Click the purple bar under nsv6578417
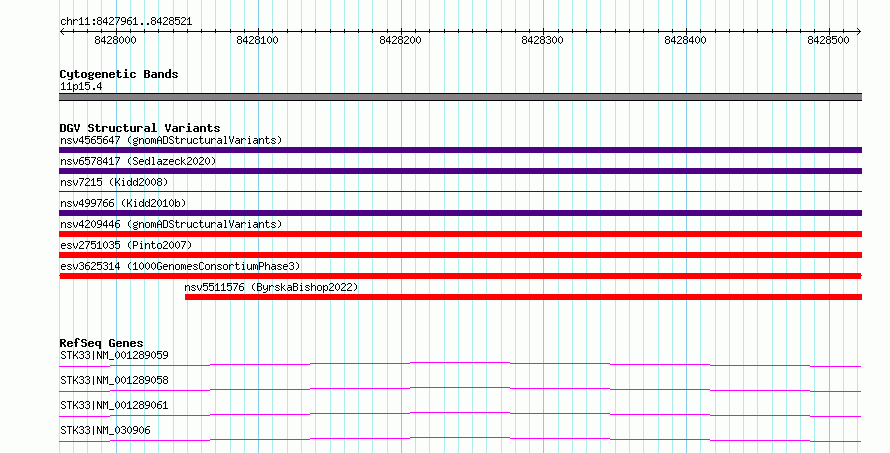Screen dimensions: 890x453 click(460, 171)
